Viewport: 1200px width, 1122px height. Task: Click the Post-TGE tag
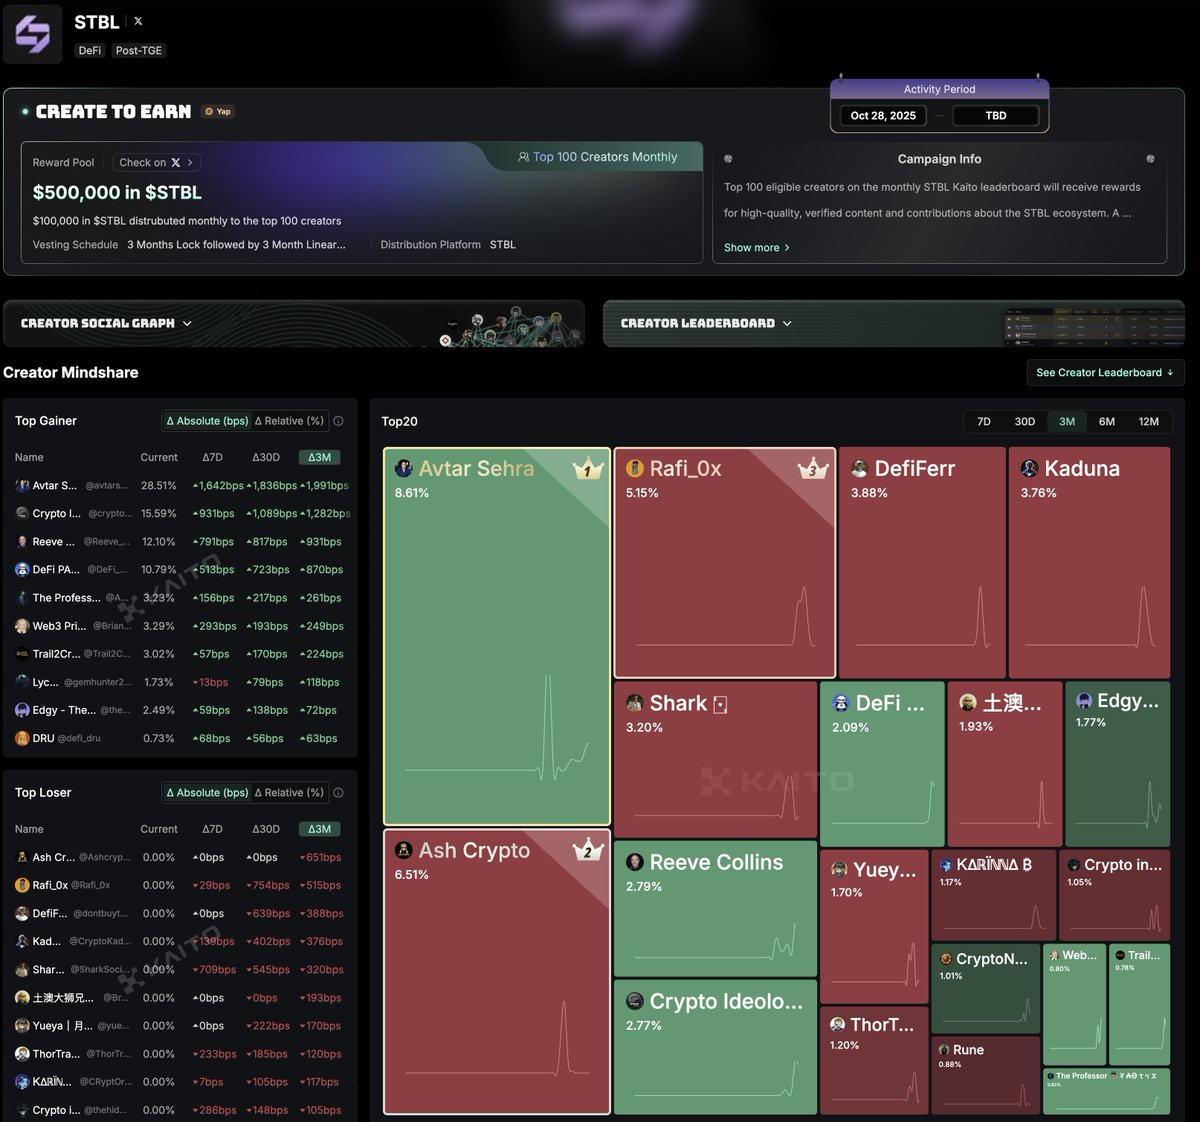pos(139,51)
